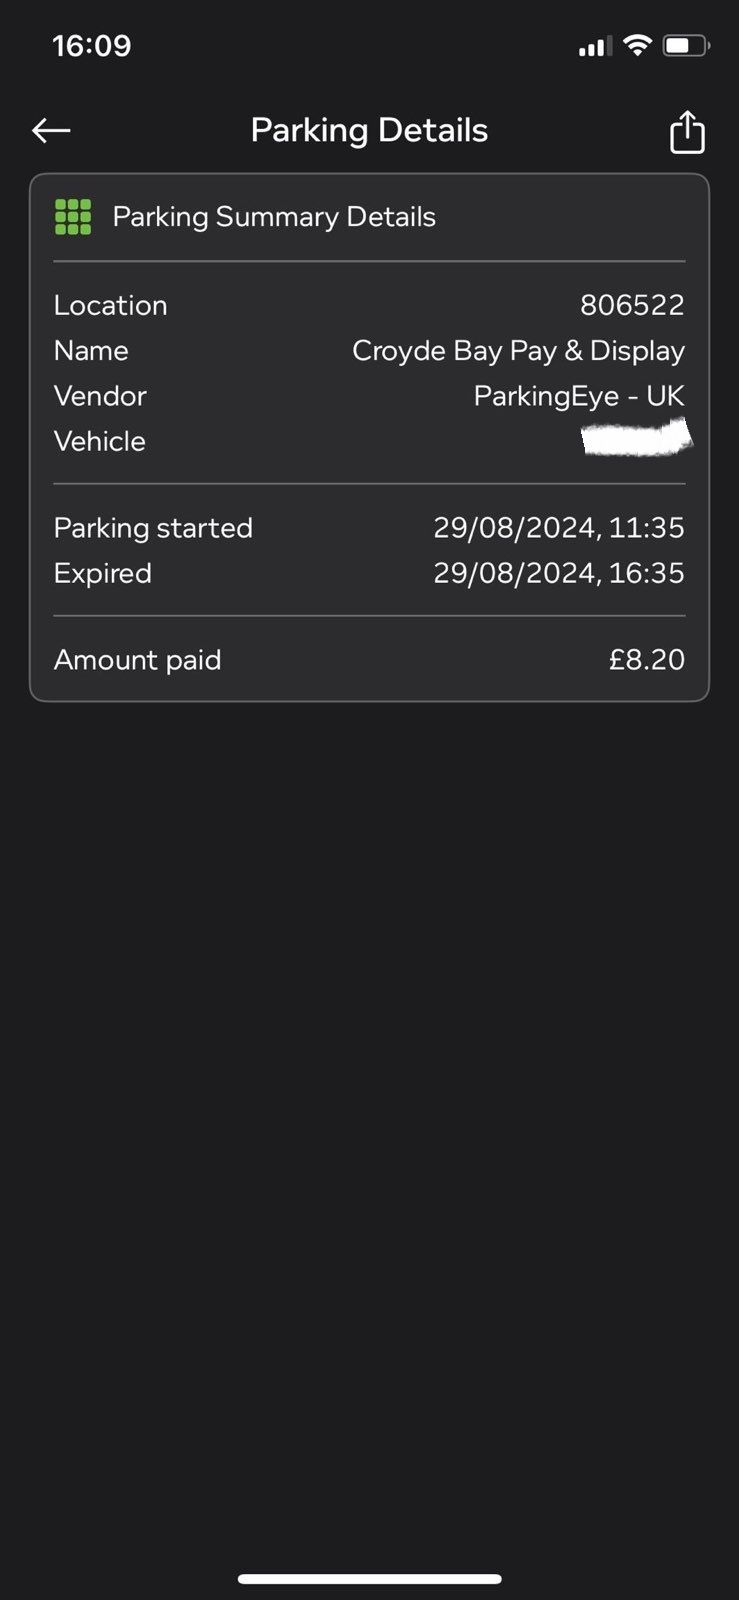Tap the expired time 16:35
This screenshot has height=1600, width=739.
(x=647, y=573)
